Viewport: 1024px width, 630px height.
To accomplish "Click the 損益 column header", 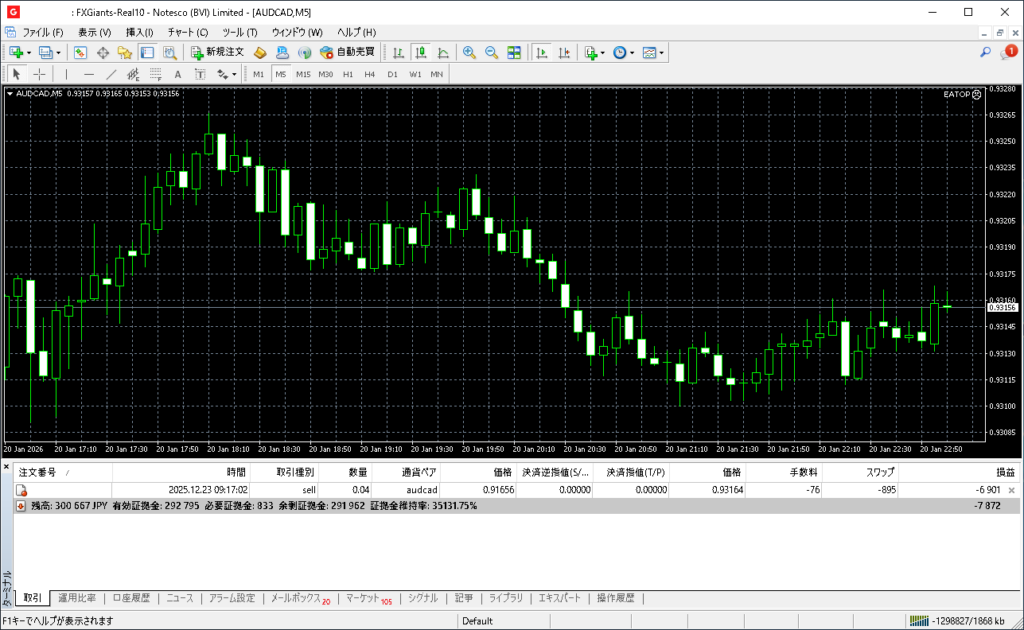I will tap(1004, 472).
